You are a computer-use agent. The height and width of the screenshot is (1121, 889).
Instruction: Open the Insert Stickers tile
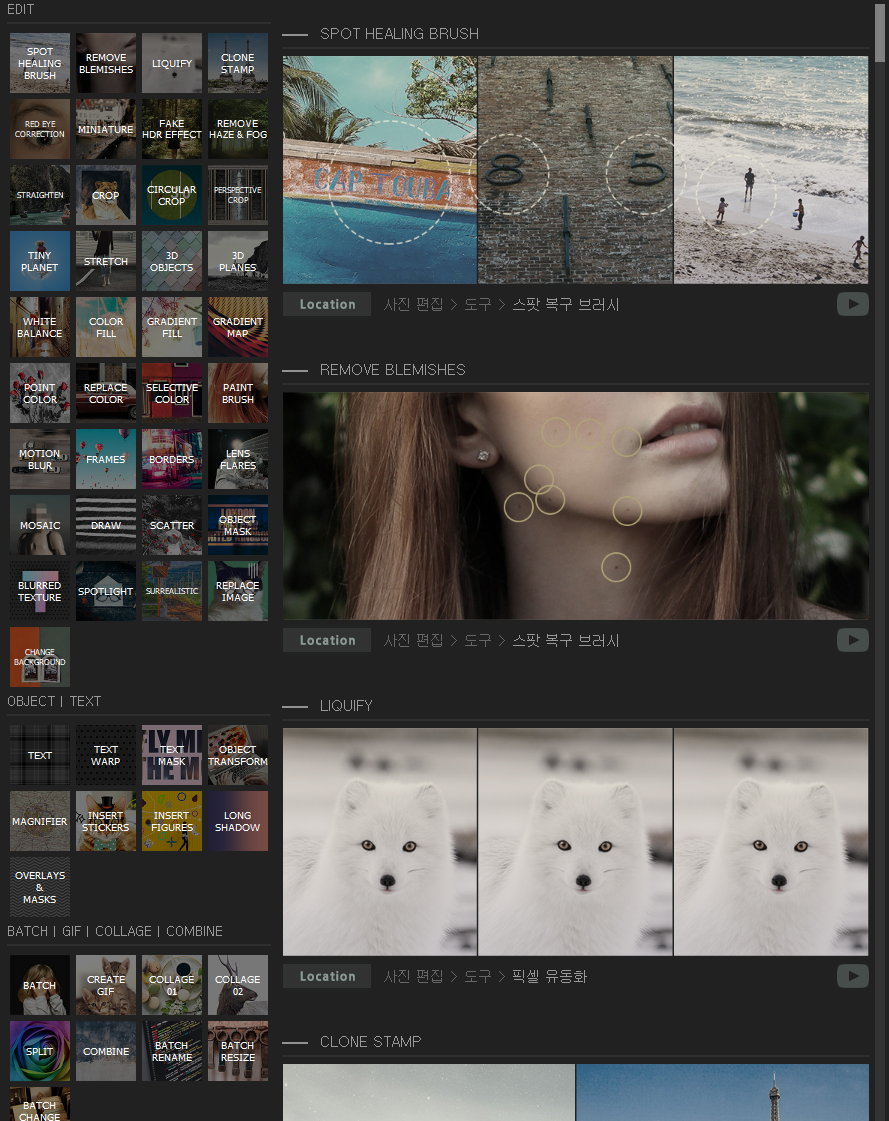(106, 821)
